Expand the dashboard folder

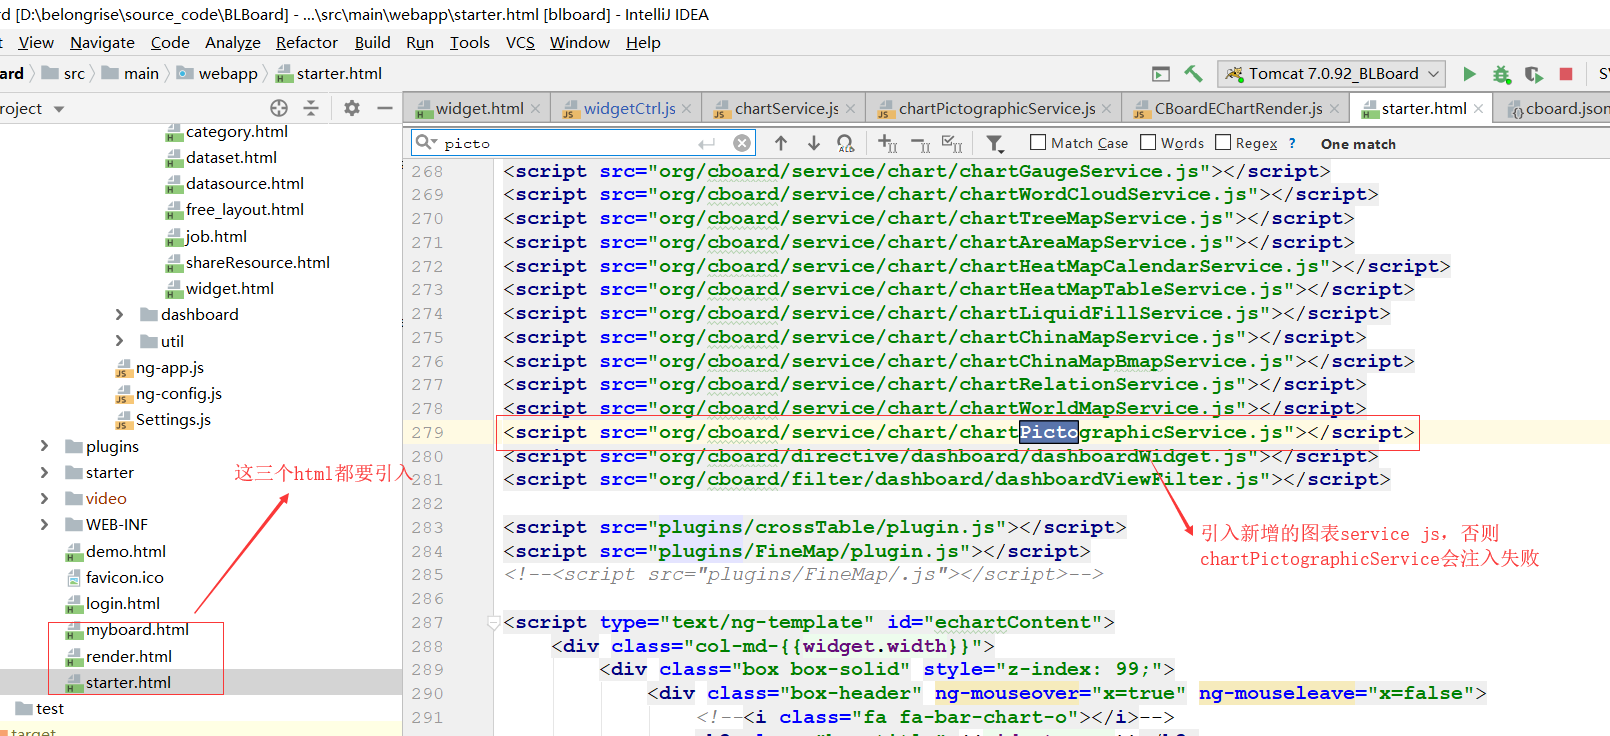point(119,314)
